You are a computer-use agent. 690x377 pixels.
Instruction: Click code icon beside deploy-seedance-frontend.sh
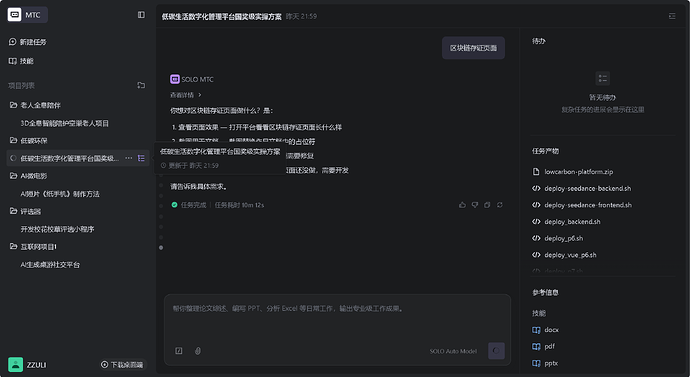(536, 205)
